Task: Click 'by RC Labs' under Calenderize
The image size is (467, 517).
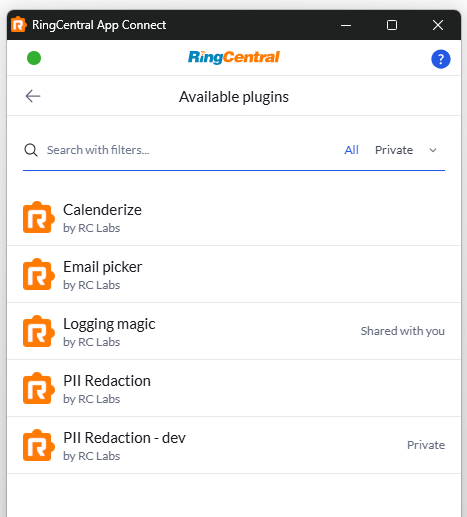Action: pos(92,228)
